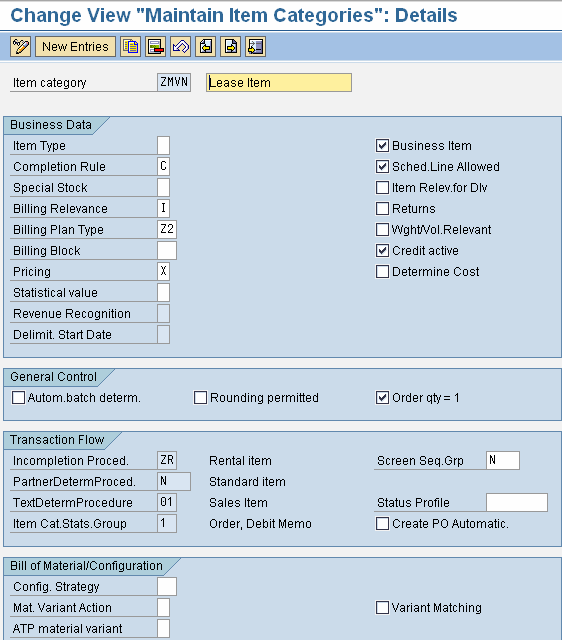562x640 pixels.
Task: Go to the next entry icon
Action: point(231,47)
